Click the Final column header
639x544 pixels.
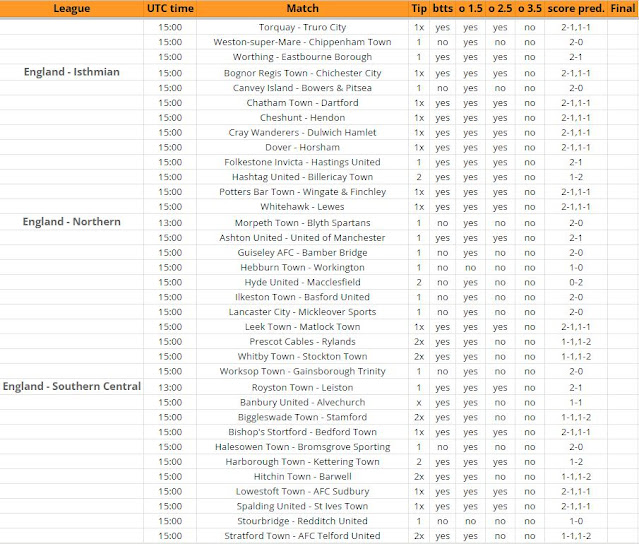(x=623, y=9)
